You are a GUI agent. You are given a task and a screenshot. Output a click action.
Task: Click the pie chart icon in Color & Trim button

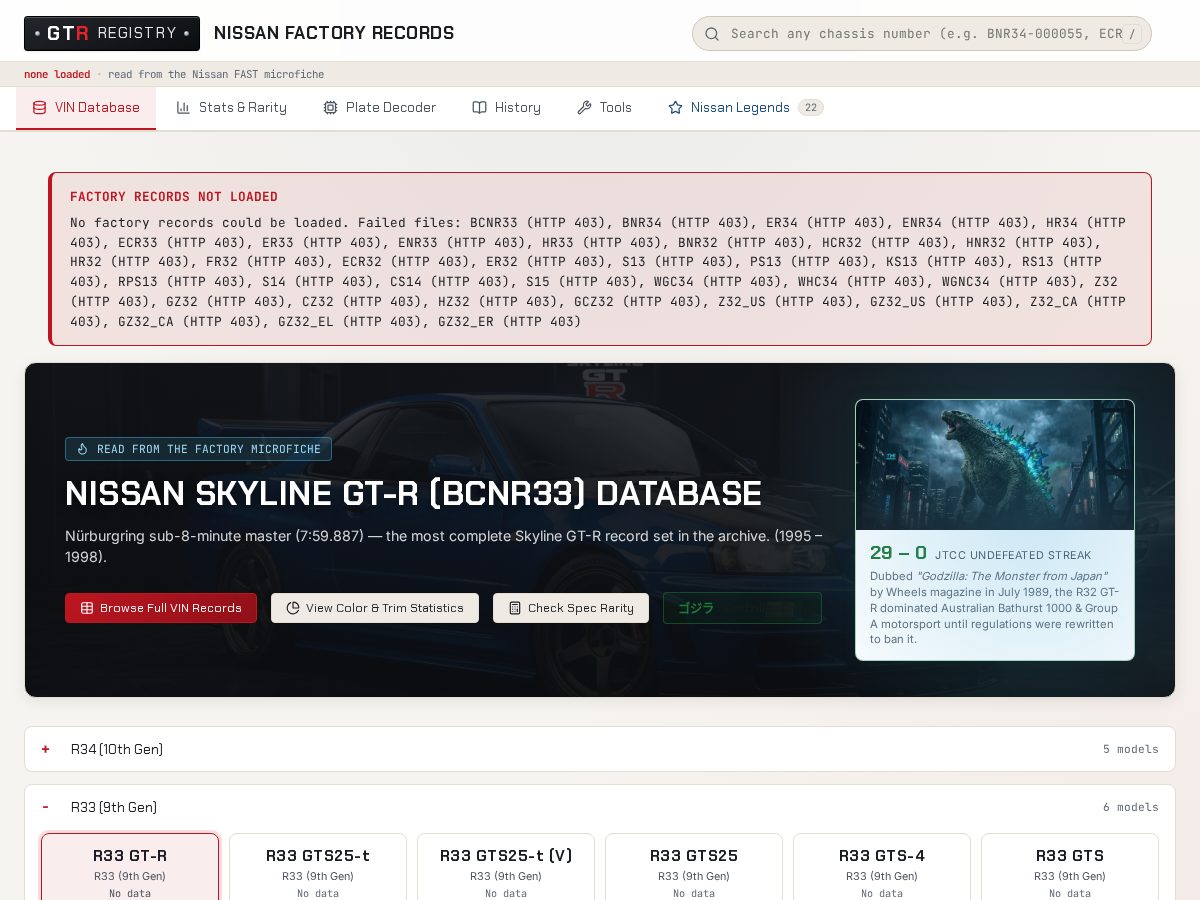coord(293,608)
